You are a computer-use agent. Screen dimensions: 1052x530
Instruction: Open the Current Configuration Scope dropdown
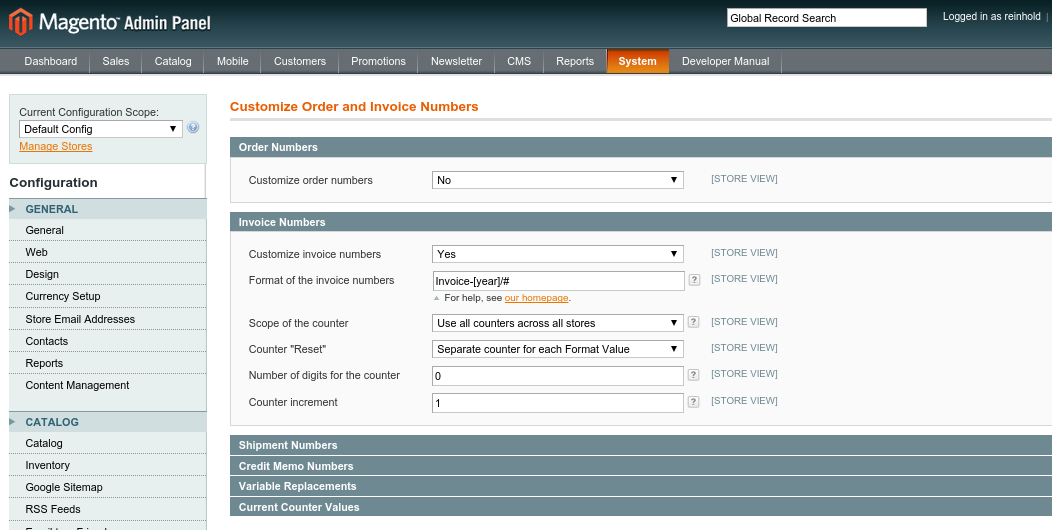(100, 129)
